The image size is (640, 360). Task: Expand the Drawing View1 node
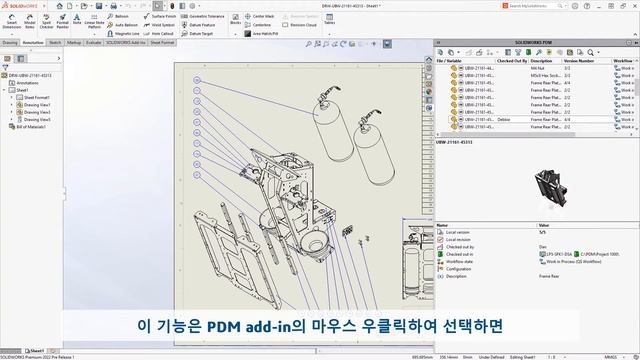pos(11,105)
